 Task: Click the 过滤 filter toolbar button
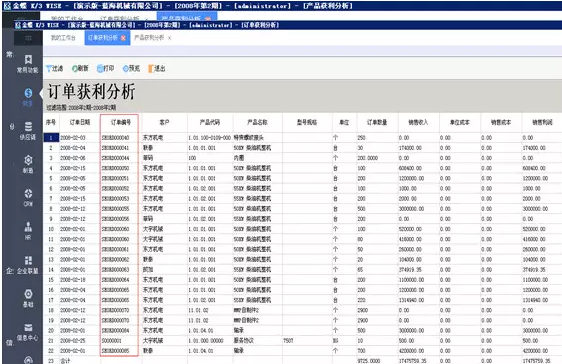click(54, 68)
